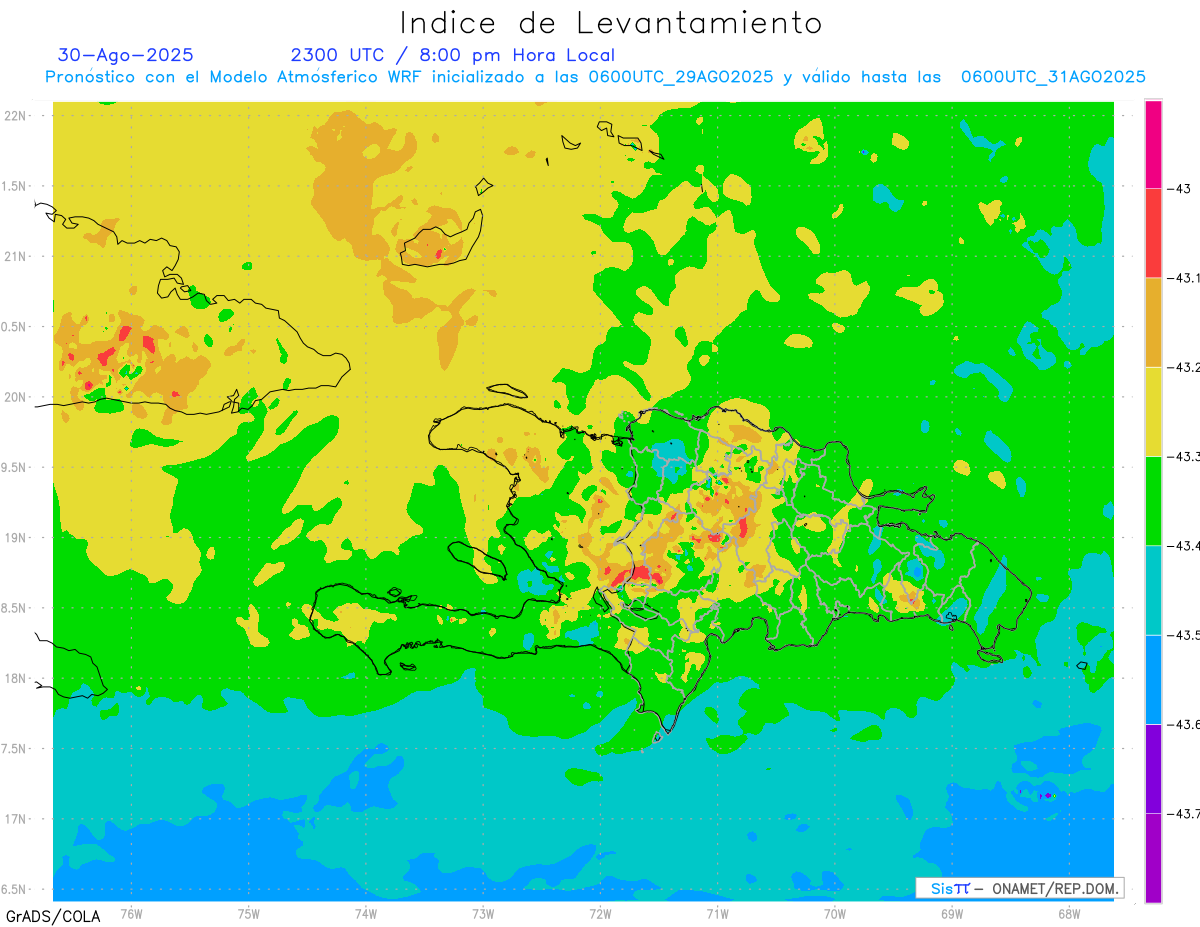This screenshot has width=1200, height=927.
Task: Select the teal color bar segment
Action: pyautogui.click(x=1153, y=590)
